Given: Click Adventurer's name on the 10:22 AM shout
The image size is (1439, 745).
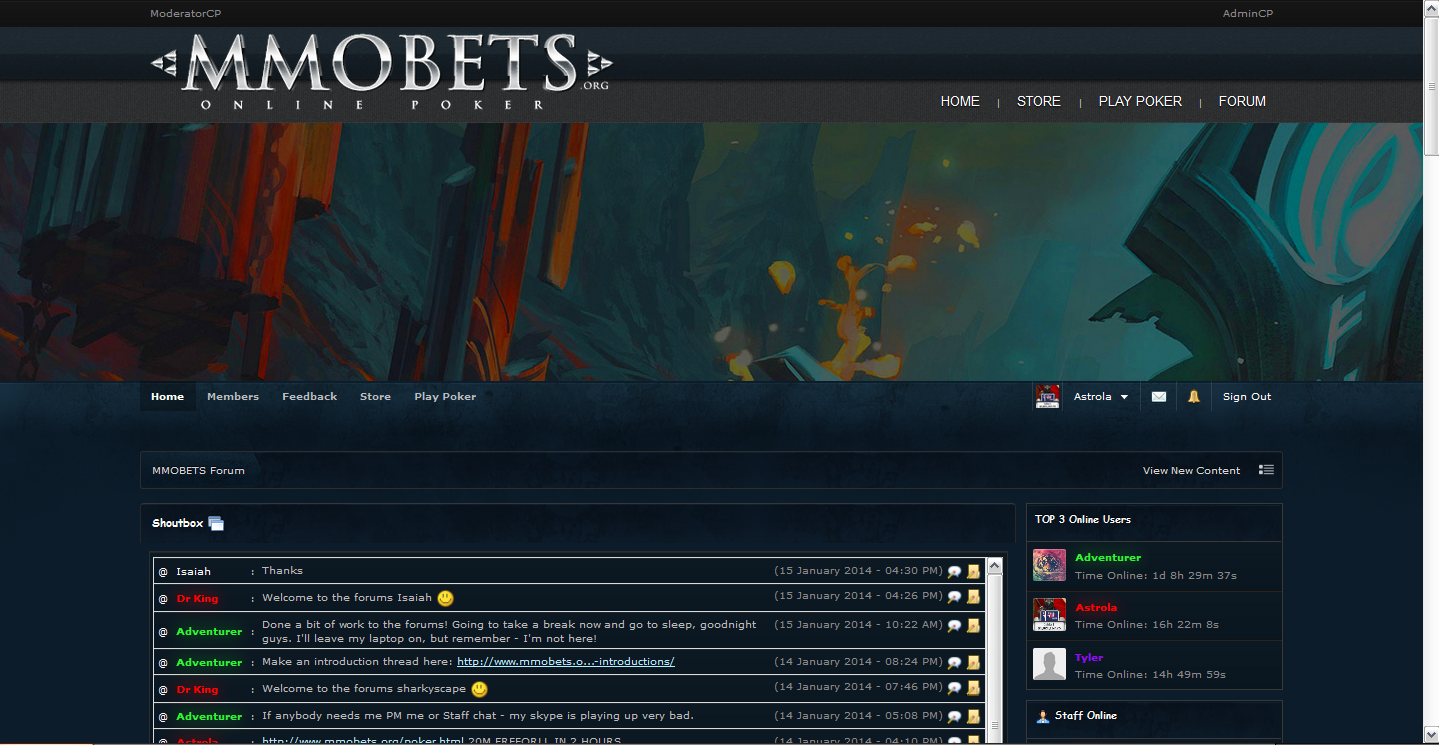Looking at the screenshot, I should pos(209,632).
